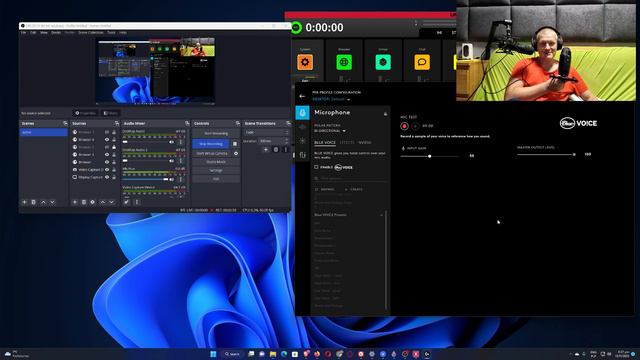Mute the Desktop Audio 2 channel

172,161
